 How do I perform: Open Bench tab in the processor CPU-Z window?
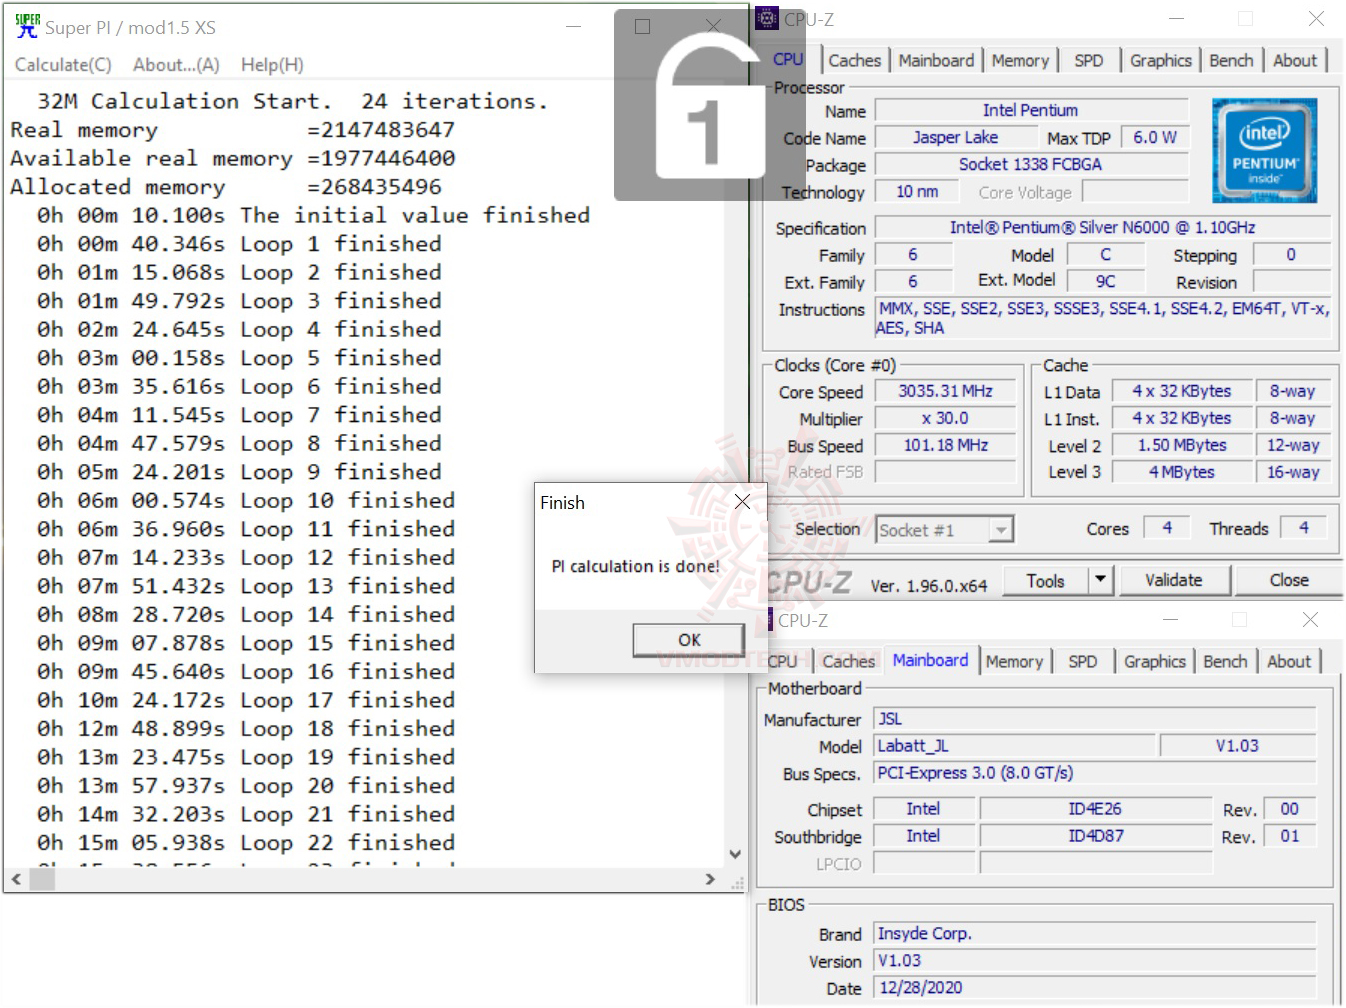(x=1231, y=60)
